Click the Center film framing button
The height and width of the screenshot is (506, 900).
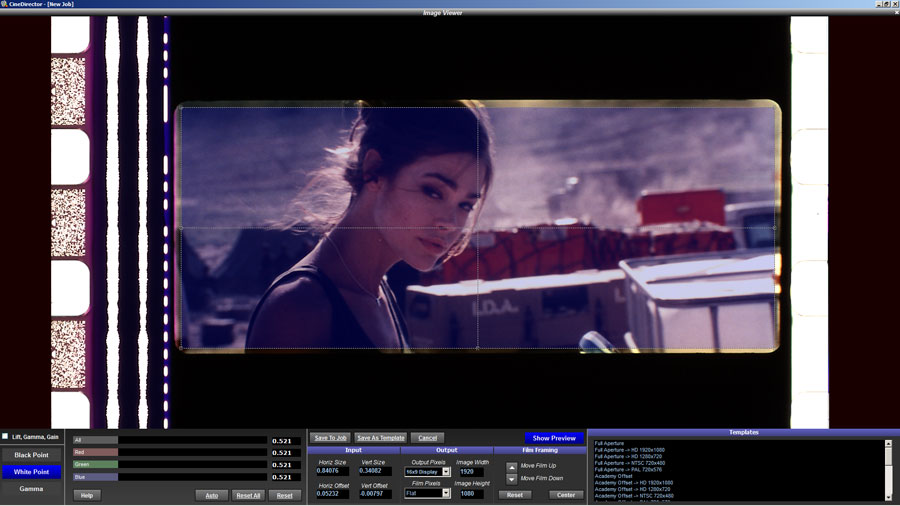[x=566, y=495]
